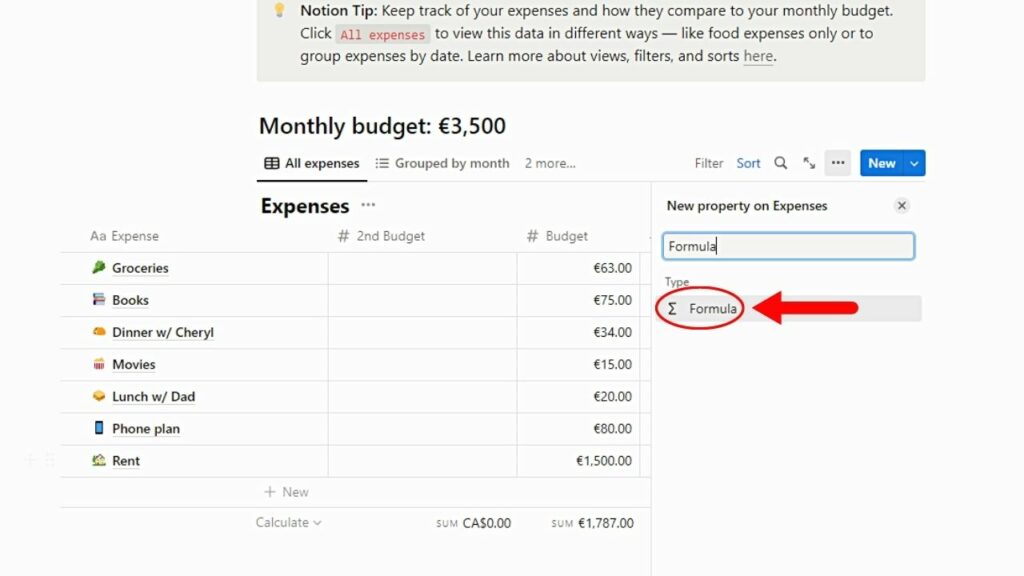The width and height of the screenshot is (1024, 576).
Task: Open the search magnifying glass
Action: [779, 162]
